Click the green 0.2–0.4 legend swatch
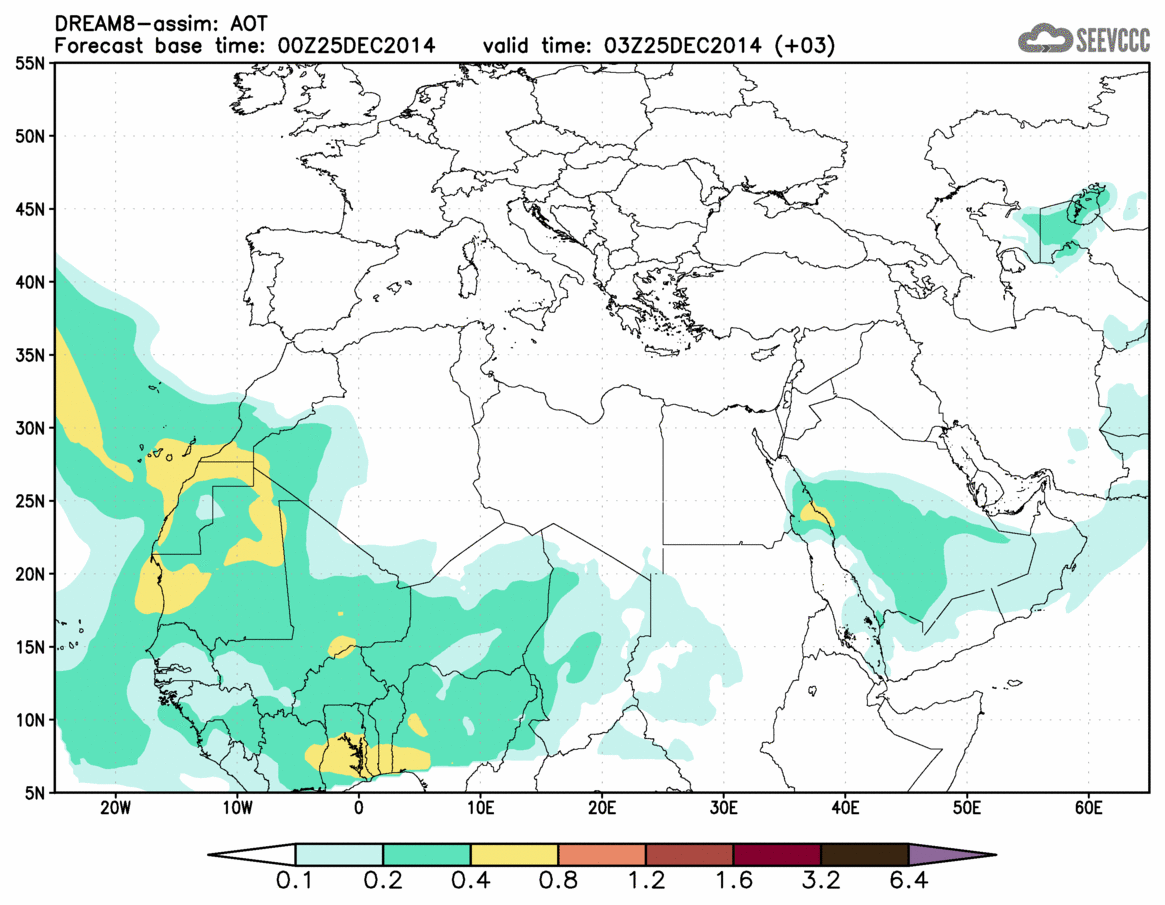Screen dimensions: 1165x905 (426, 854)
